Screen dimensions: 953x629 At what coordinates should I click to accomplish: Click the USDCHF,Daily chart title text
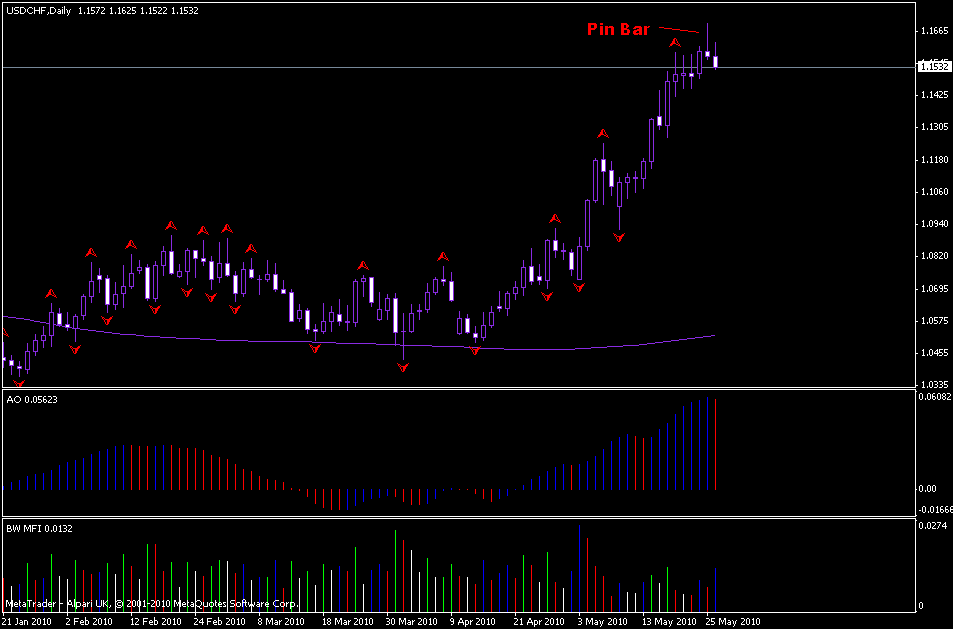pos(38,11)
